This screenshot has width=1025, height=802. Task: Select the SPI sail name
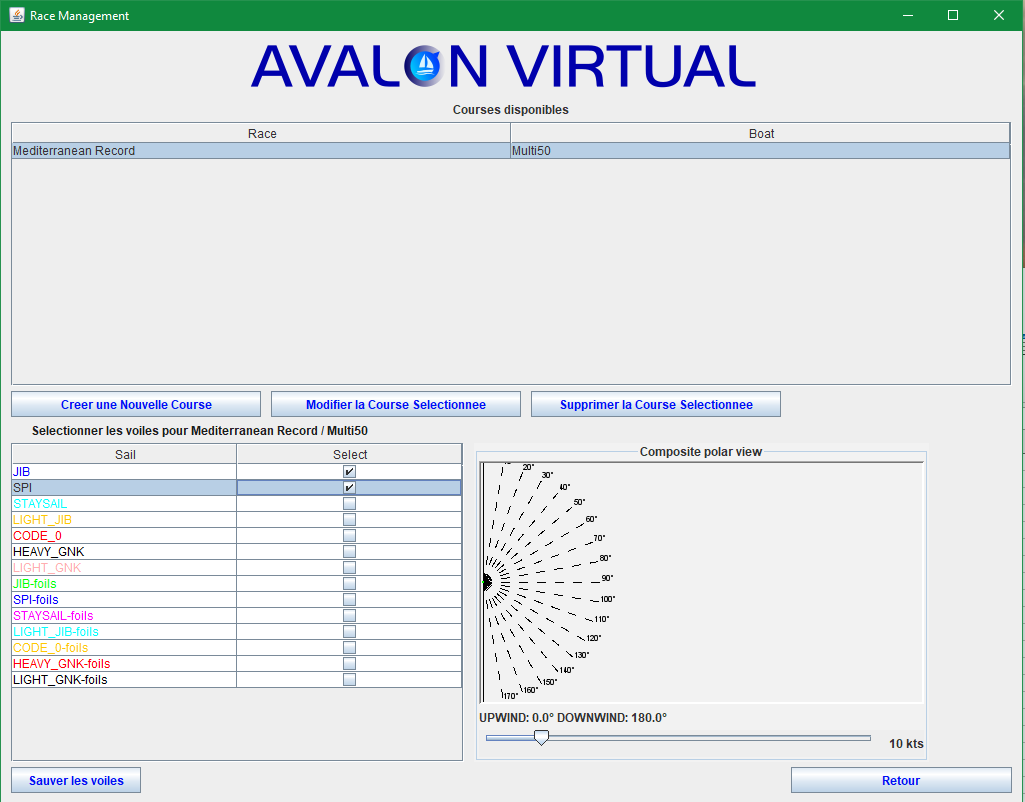22,488
